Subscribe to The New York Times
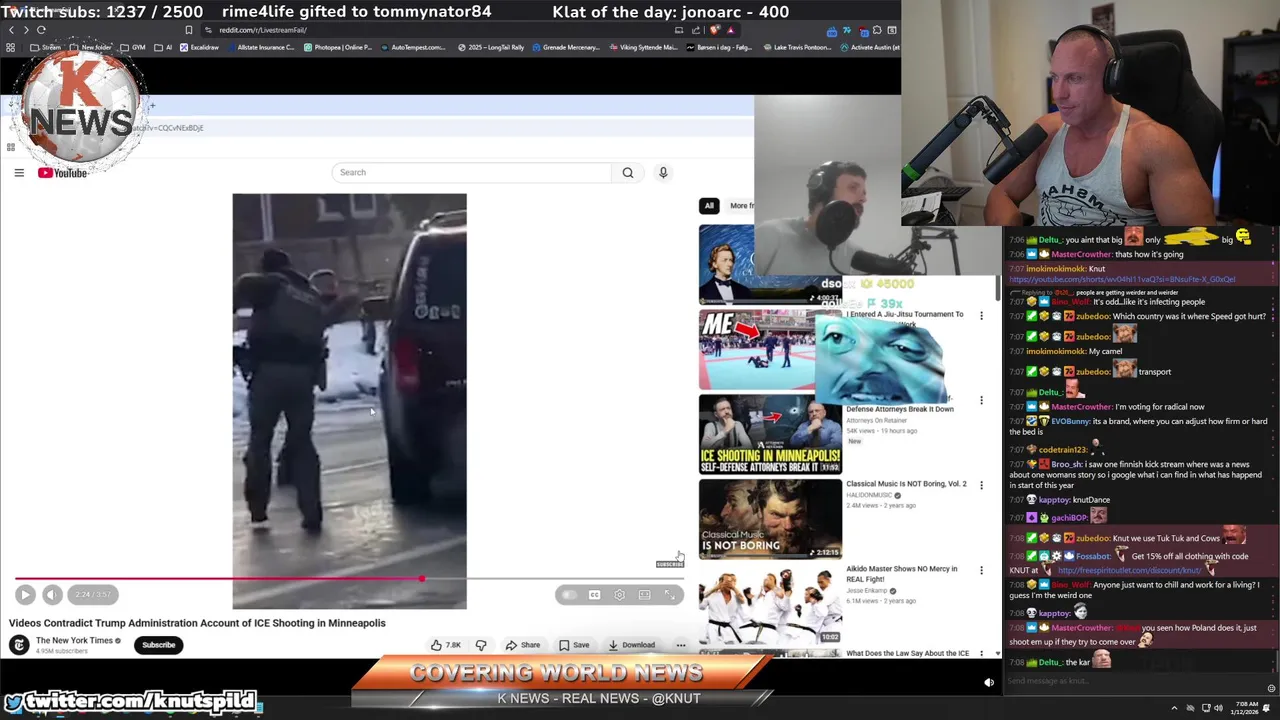Viewport: 1280px width, 720px height. click(158, 645)
